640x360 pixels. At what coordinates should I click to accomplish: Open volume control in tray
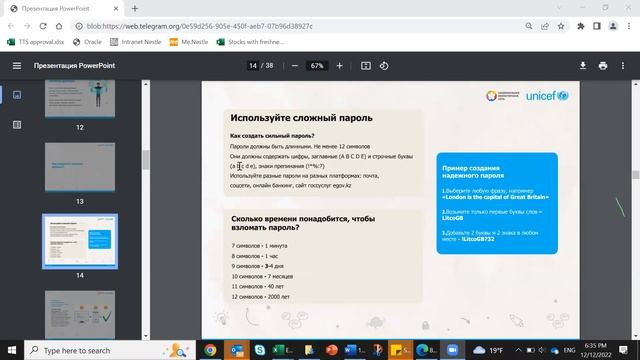pyautogui.click(x=542, y=350)
